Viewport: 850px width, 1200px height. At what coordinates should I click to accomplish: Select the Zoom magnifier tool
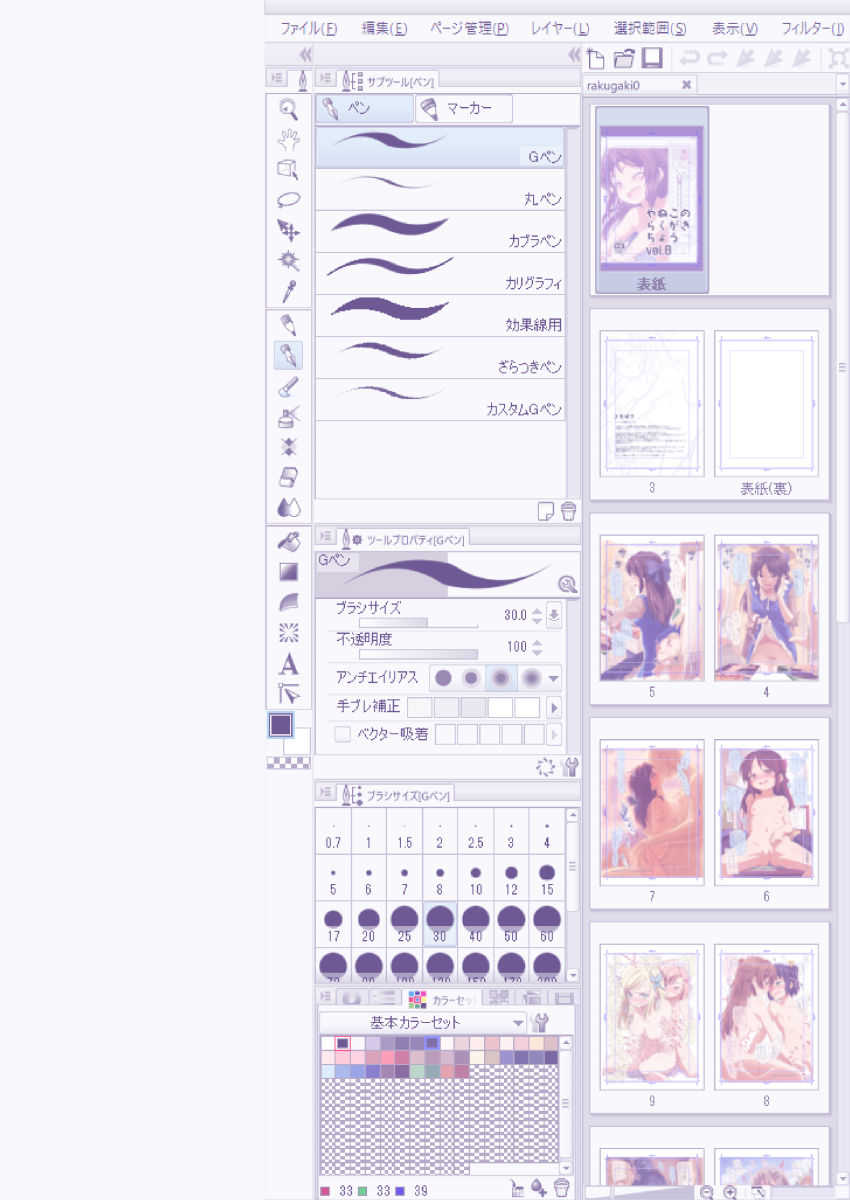288,109
